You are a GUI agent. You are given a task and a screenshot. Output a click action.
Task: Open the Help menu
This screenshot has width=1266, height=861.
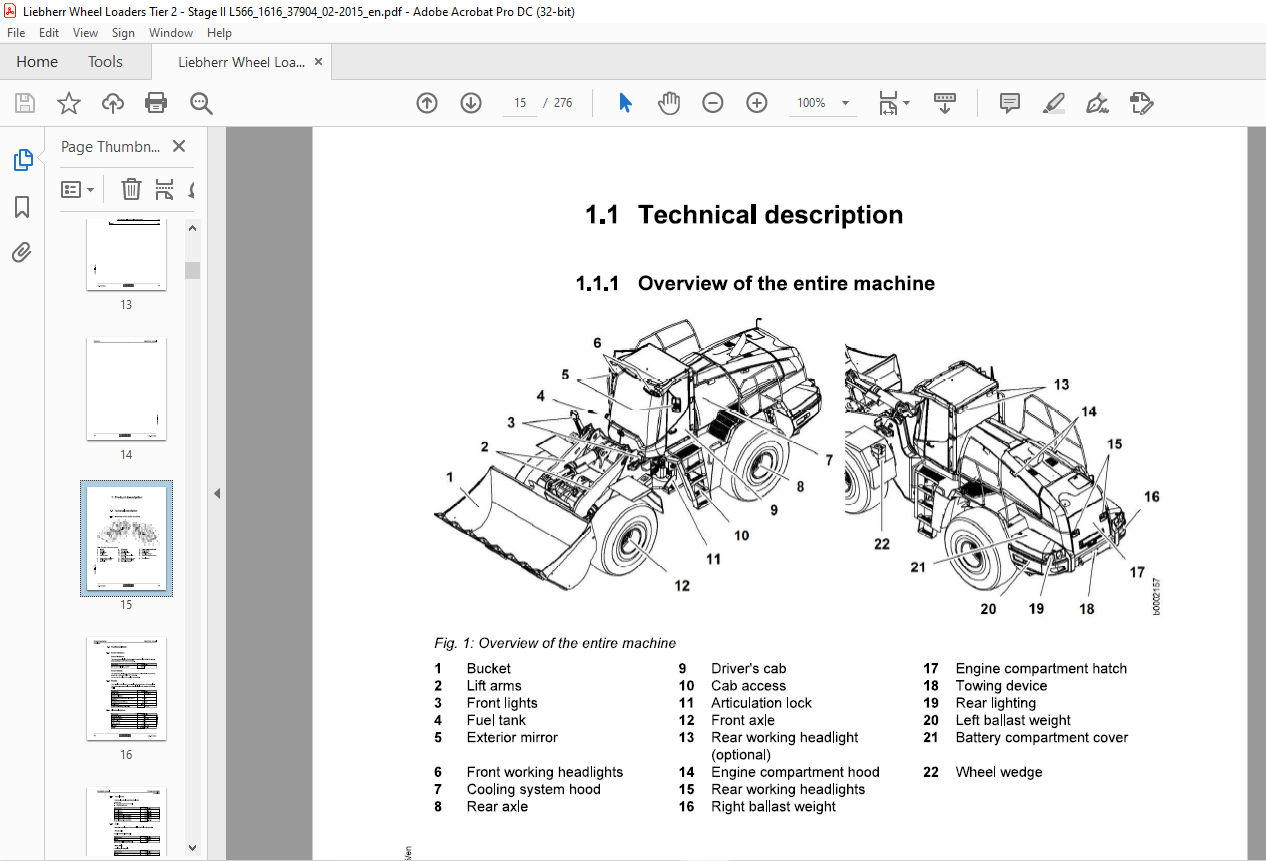click(219, 33)
